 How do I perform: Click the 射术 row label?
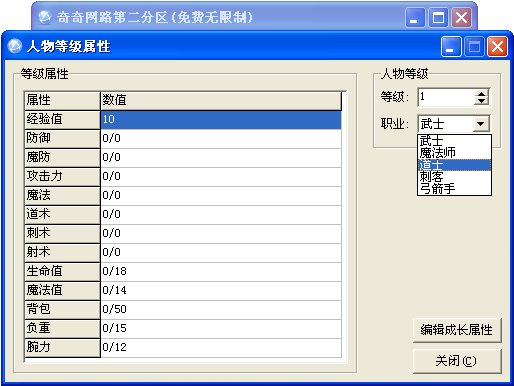pyautogui.click(x=62, y=252)
